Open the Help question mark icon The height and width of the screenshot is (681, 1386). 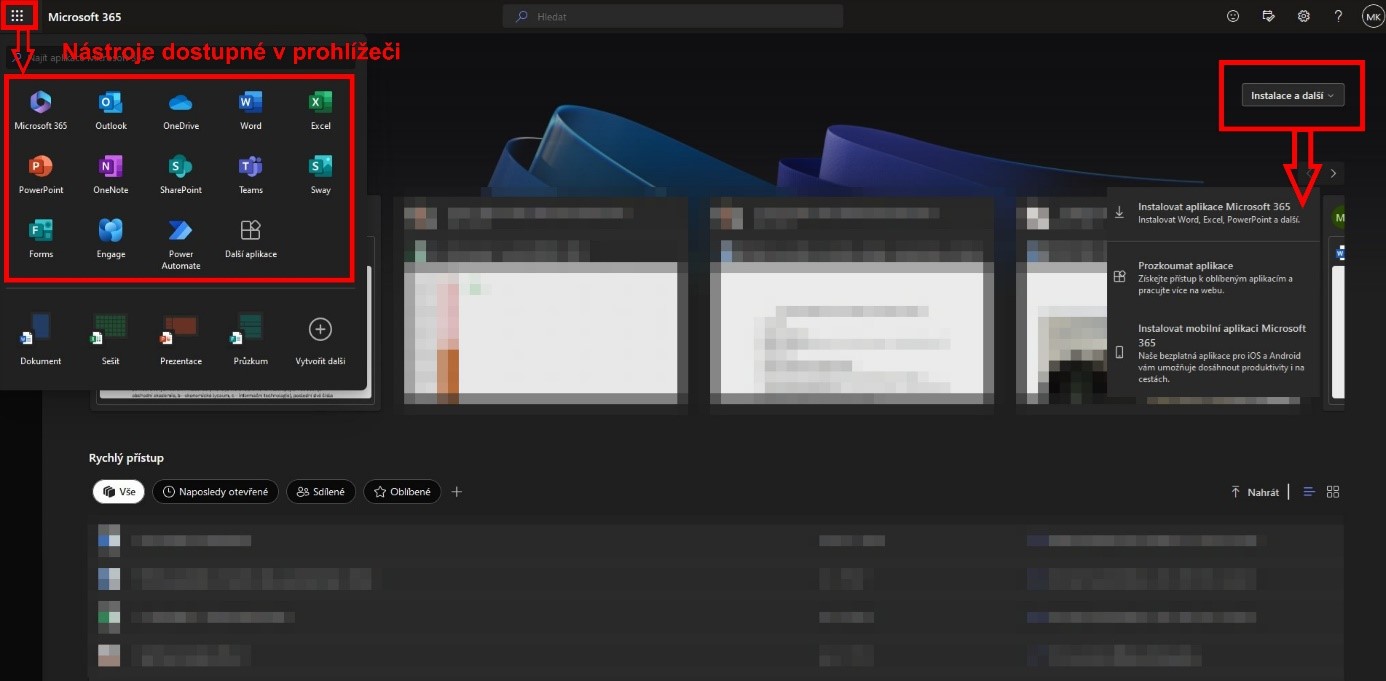click(x=1339, y=16)
